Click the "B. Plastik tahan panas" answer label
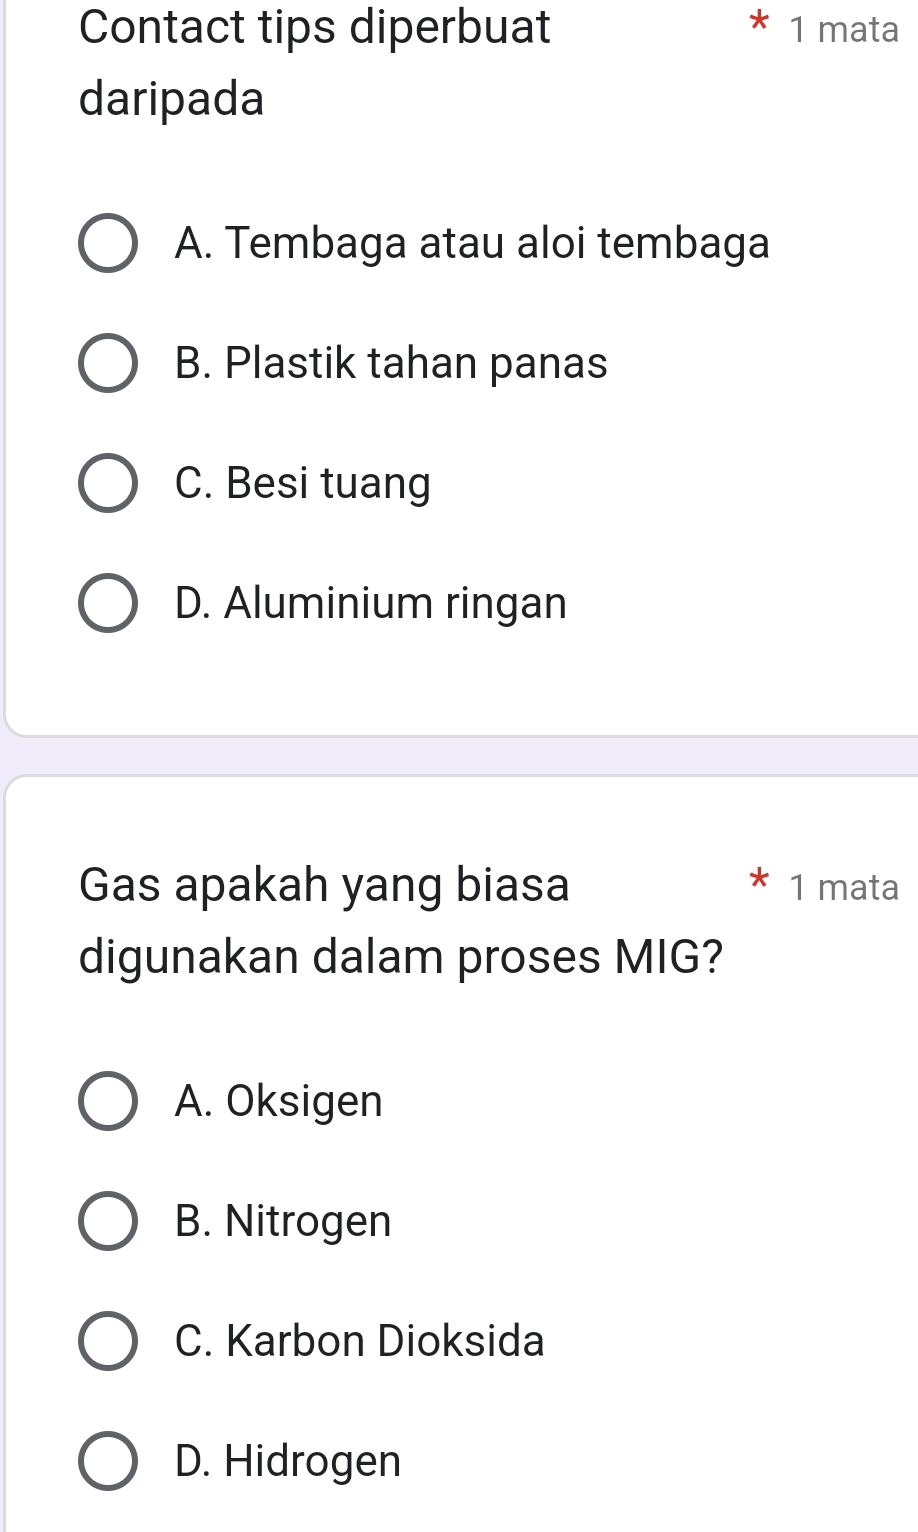Screen dimensions: 918x1532 coord(391,363)
